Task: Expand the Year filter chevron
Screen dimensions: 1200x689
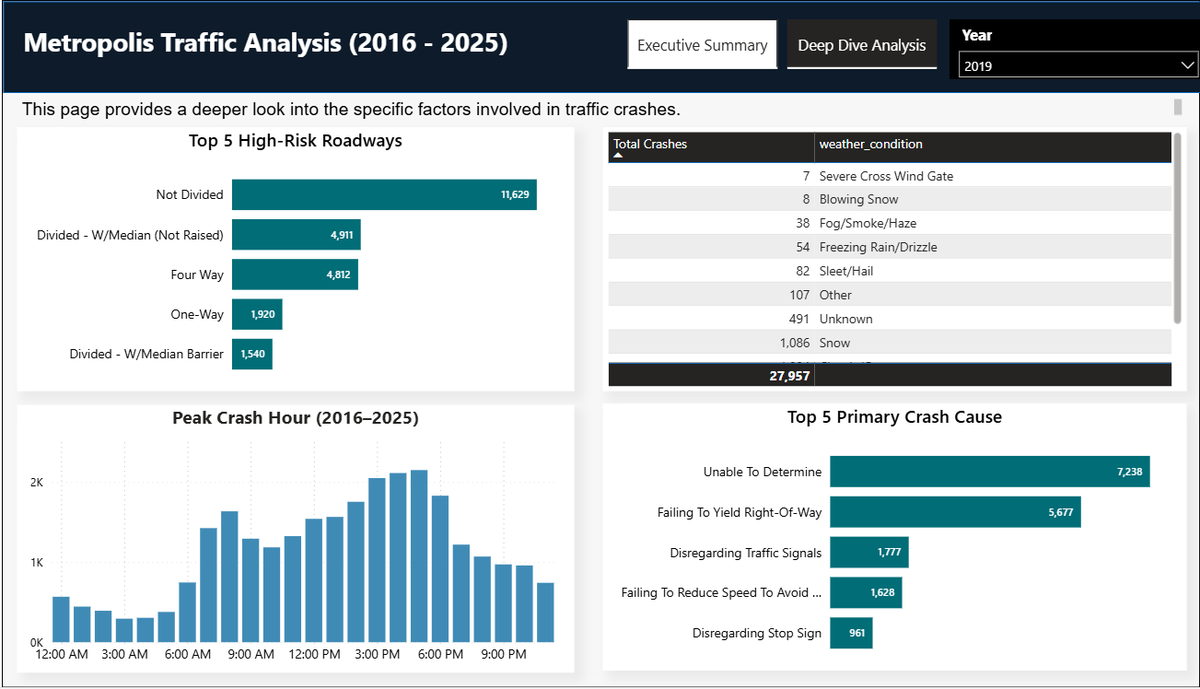Action: coord(1188,64)
